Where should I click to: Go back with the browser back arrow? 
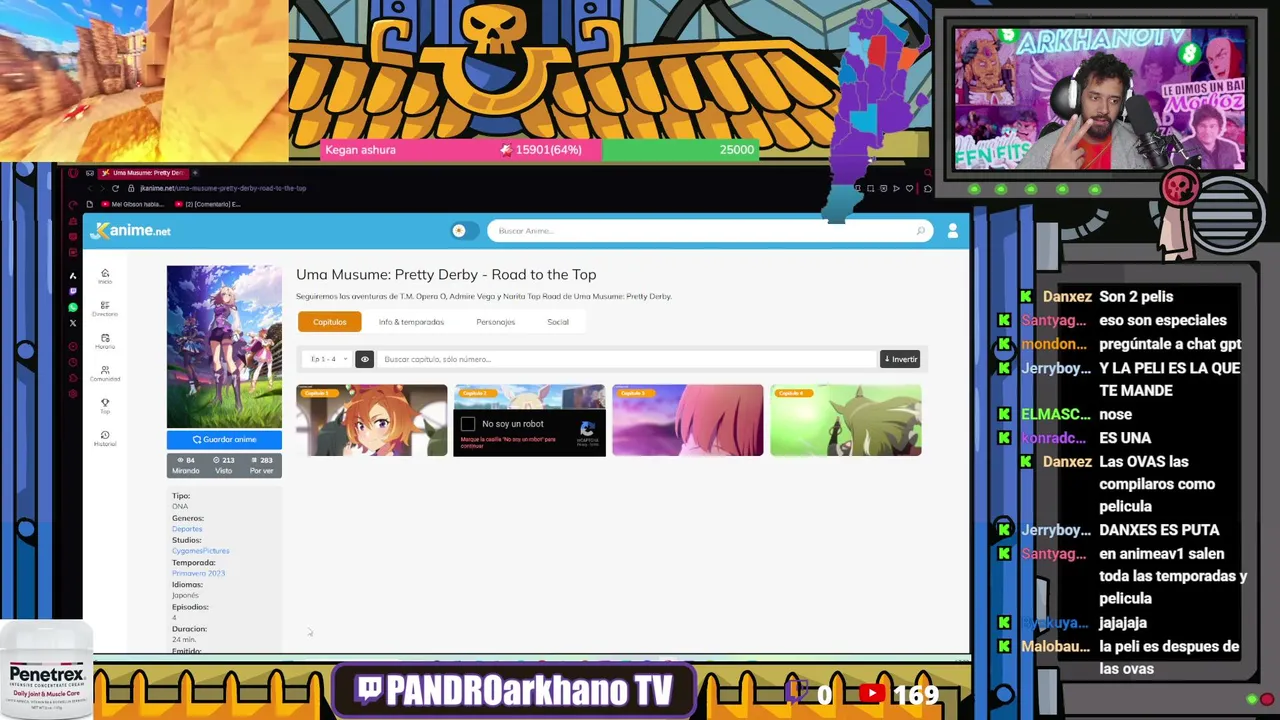point(90,188)
